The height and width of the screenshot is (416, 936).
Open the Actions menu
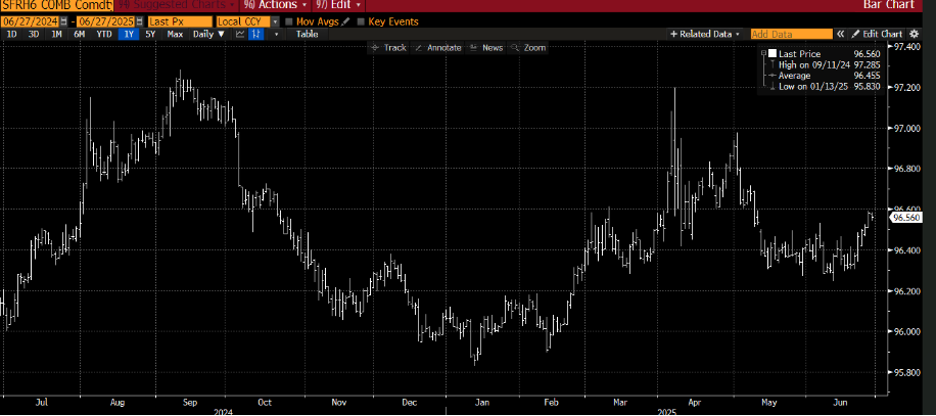point(275,5)
